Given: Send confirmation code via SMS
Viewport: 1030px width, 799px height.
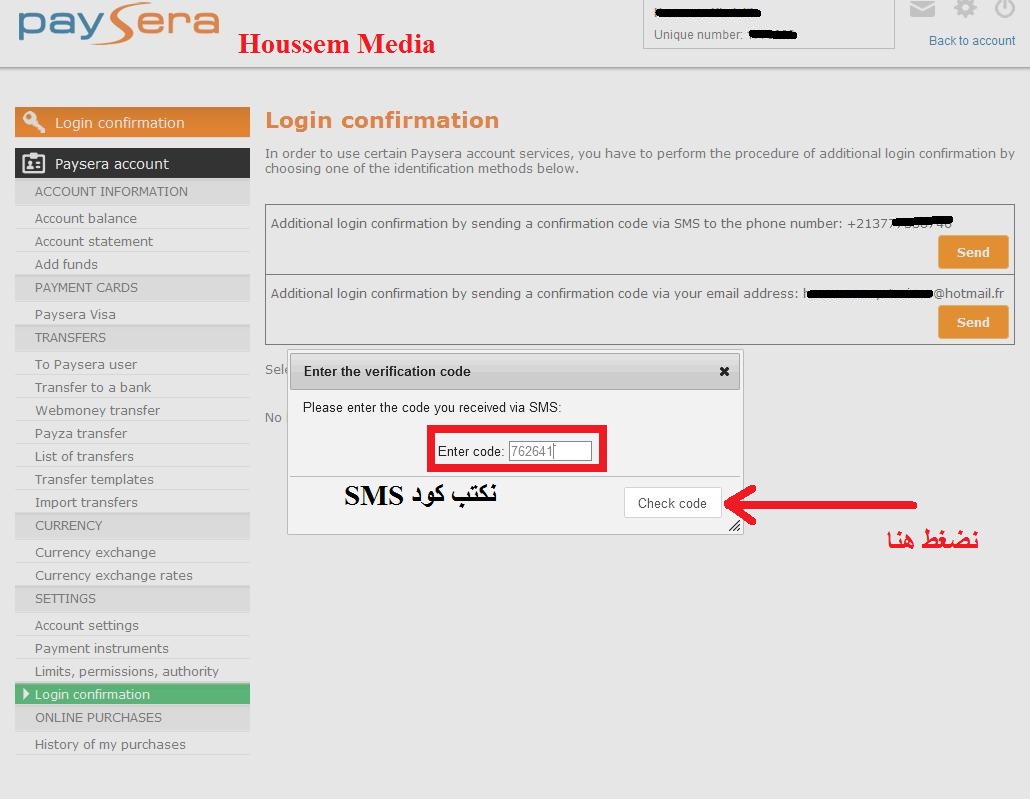Looking at the screenshot, I should (x=973, y=252).
